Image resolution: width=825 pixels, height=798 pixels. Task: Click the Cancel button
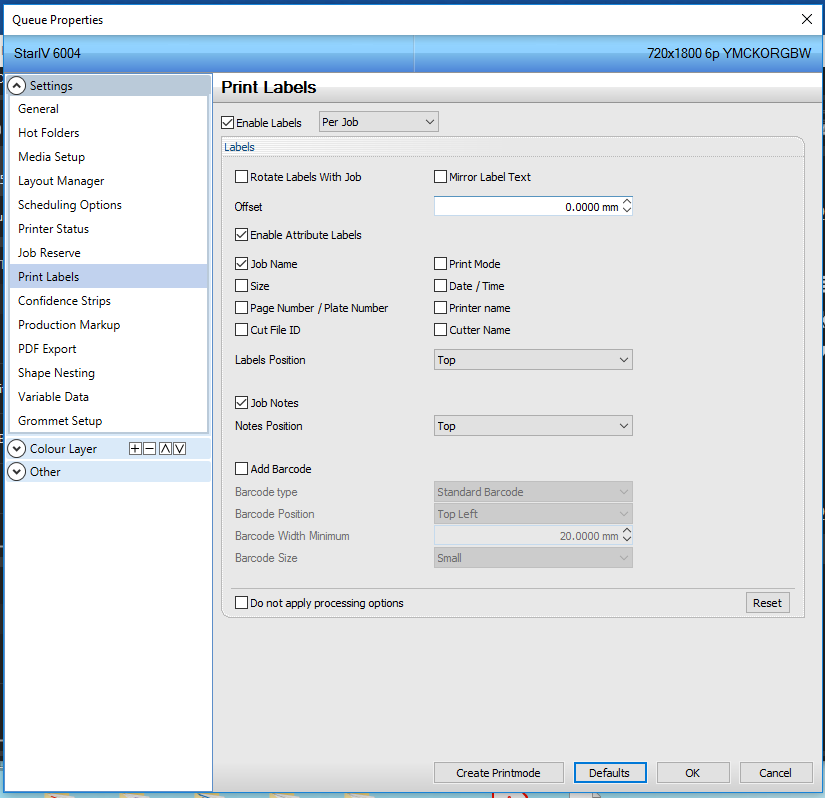776,773
